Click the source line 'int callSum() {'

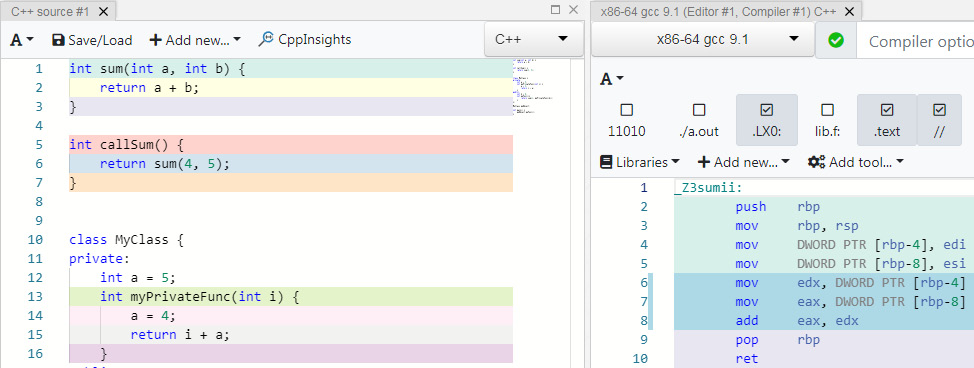[127, 145]
